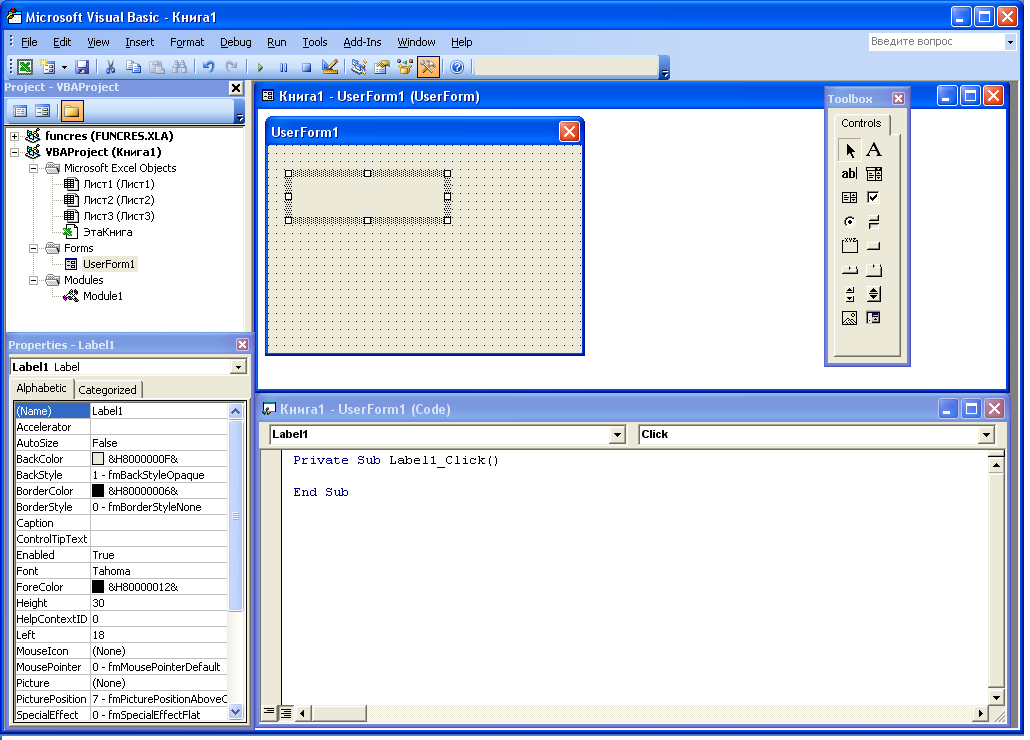Collapse the Forms folder node
1030x740 pixels.
pyautogui.click(x=33, y=248)
